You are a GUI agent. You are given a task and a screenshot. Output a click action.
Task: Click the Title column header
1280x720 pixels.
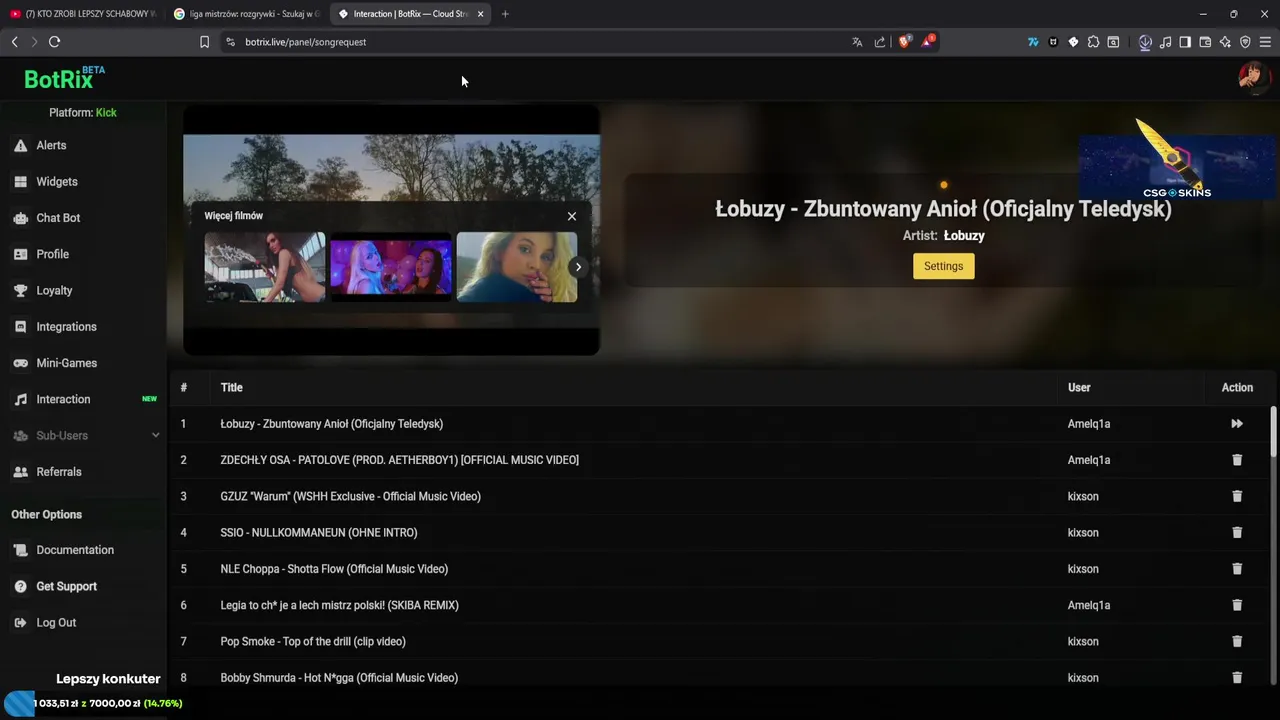[x=232, y=388]
